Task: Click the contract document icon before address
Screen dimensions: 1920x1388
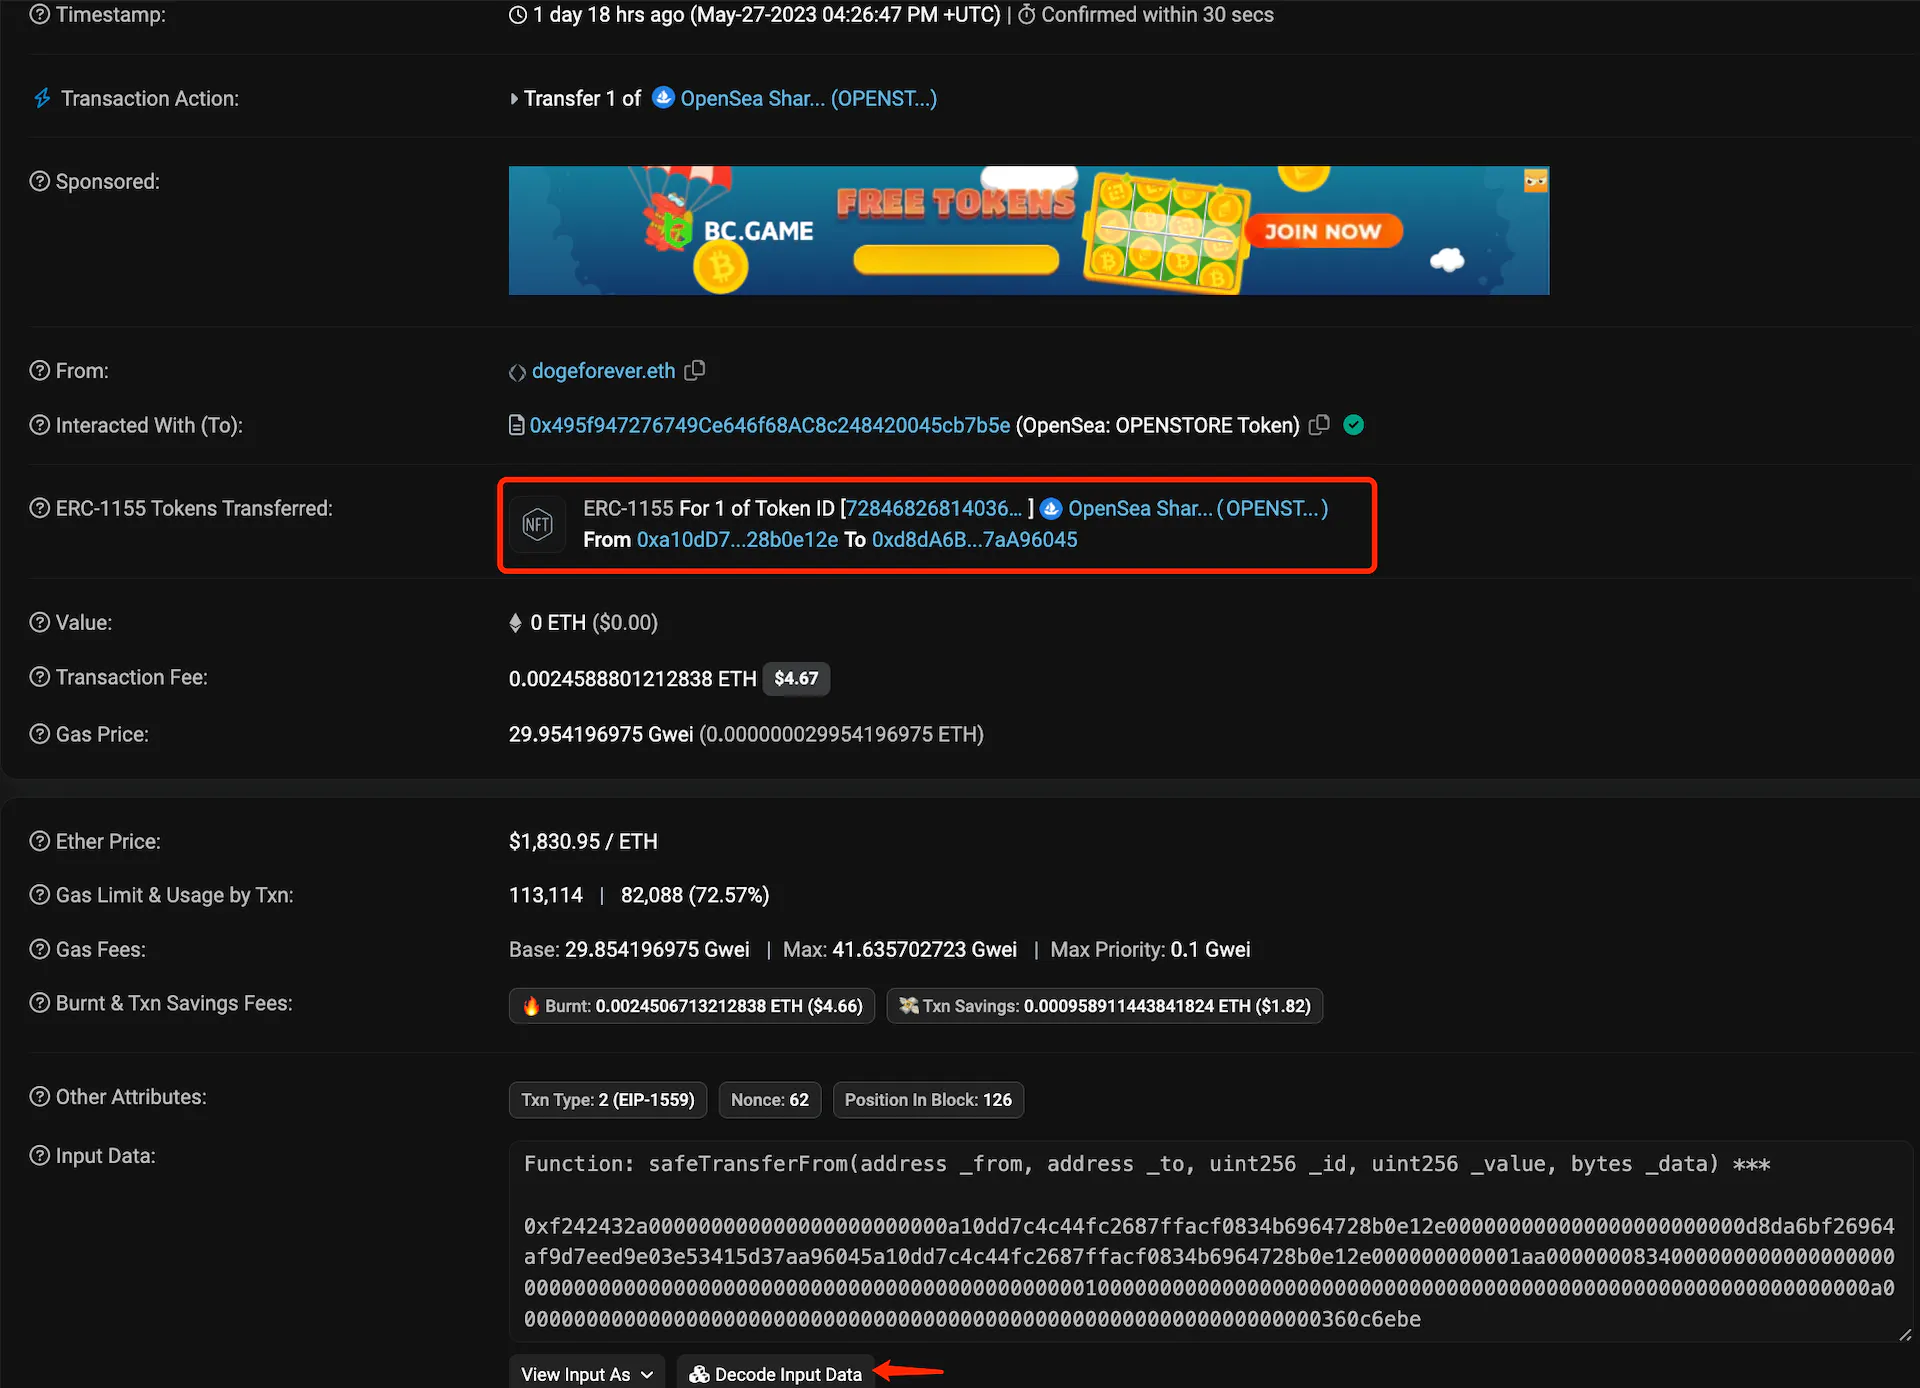Action: [517, 425]
